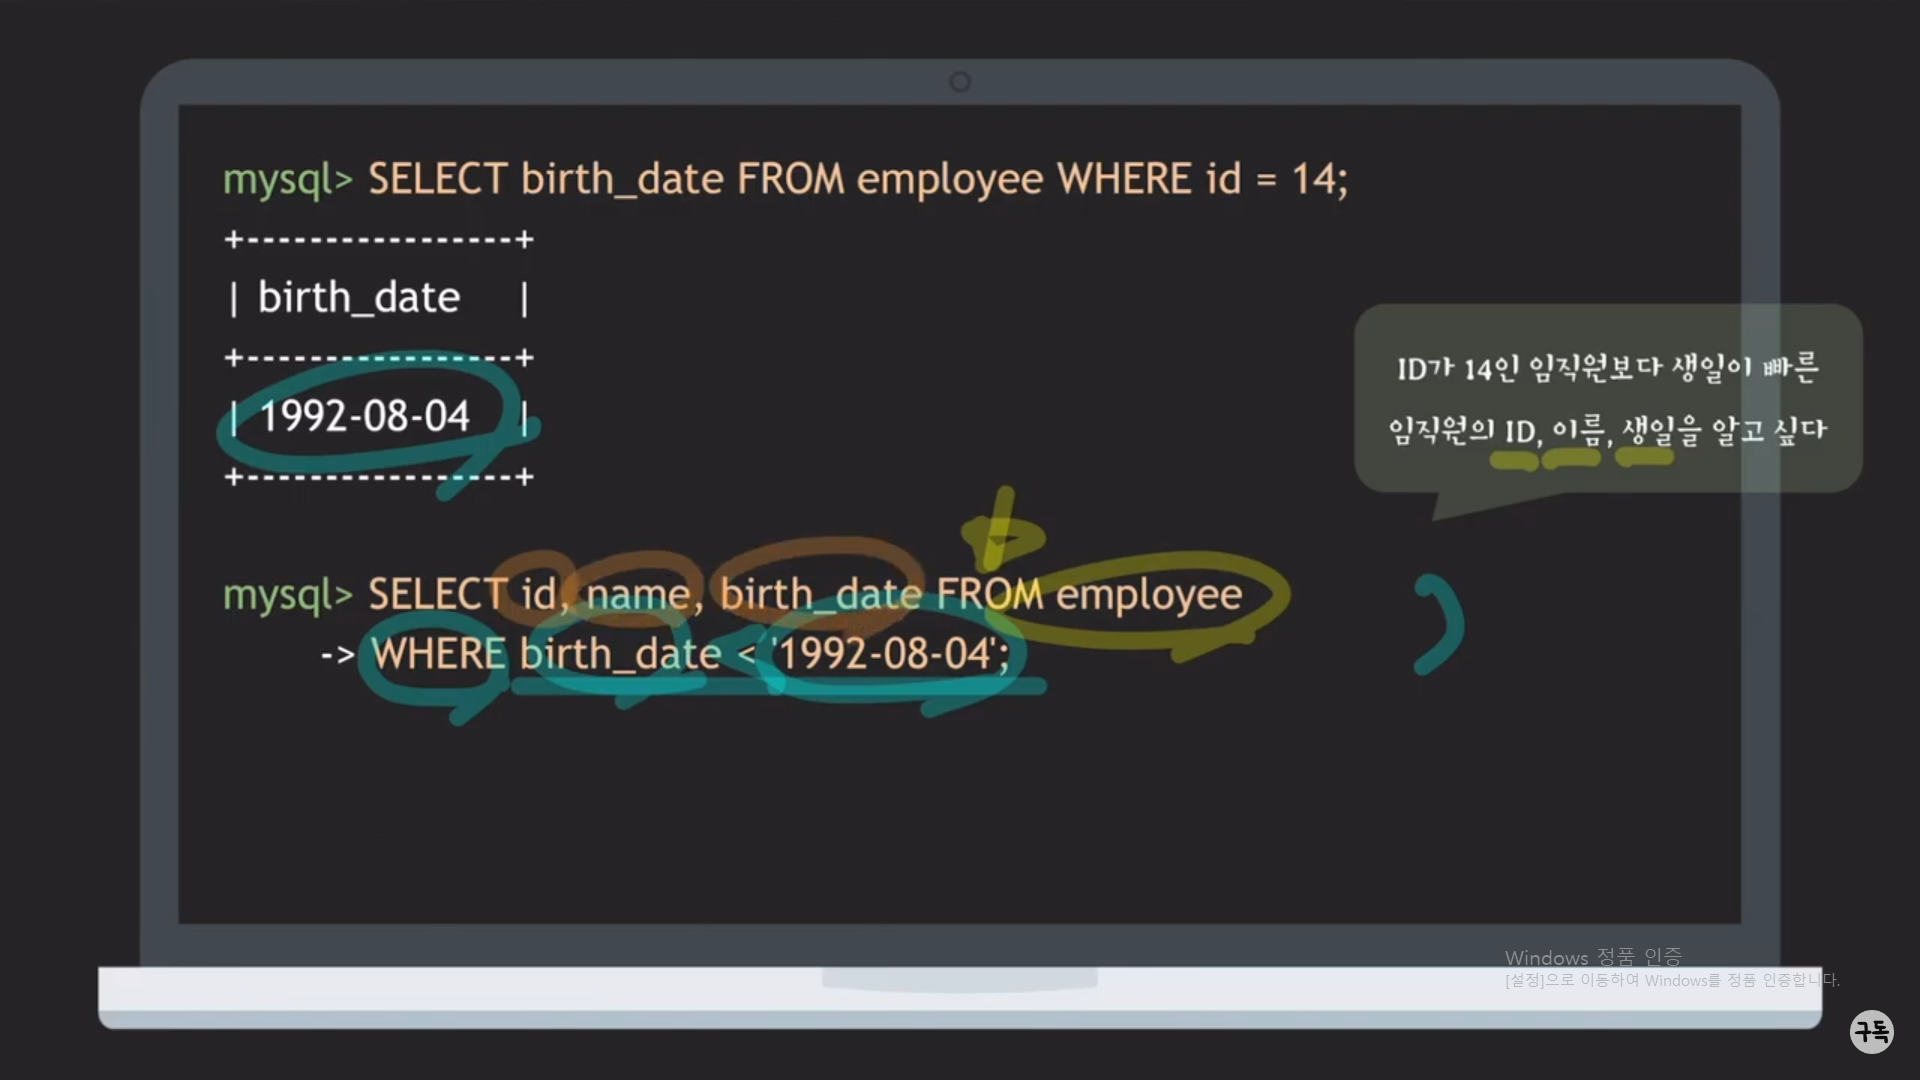Click '14;' at end of first query
This screenshot has height=1080, width=1920.
coord(1319,180)
